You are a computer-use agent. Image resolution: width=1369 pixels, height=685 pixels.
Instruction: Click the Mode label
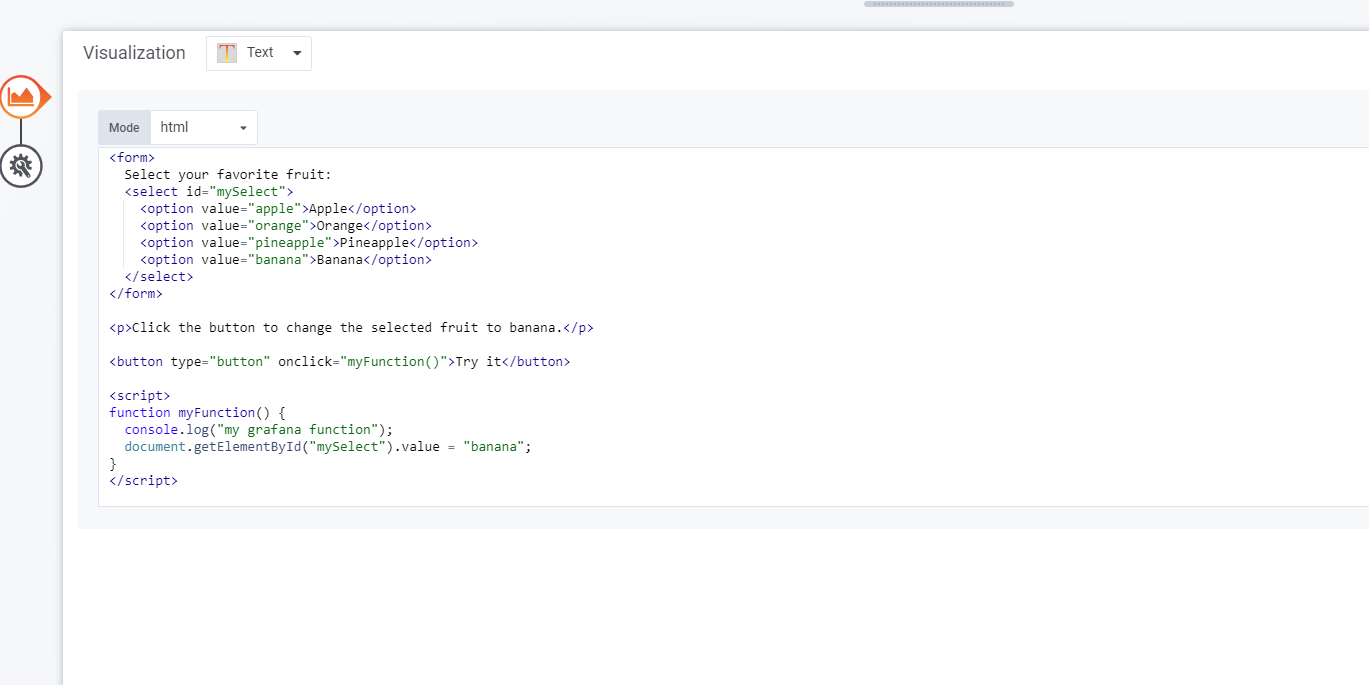[x=124, y=127]
